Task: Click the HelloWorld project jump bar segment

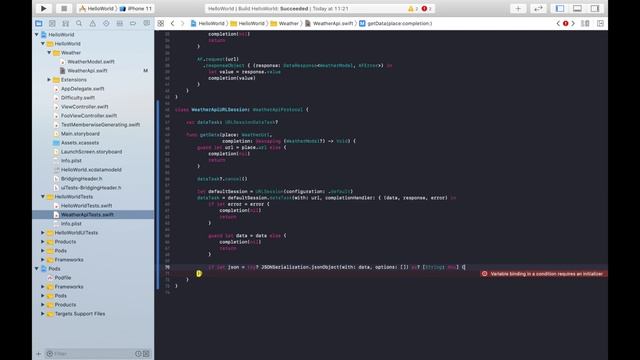Action: [x=208, y=23]
